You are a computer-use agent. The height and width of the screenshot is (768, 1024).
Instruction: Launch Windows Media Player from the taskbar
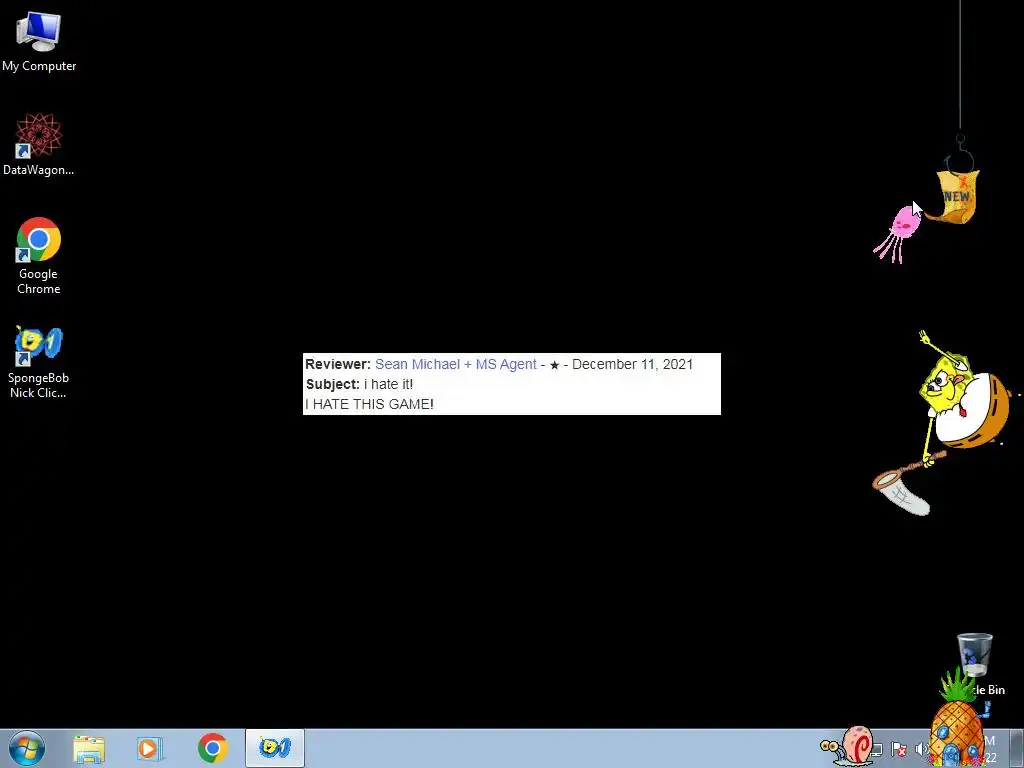coord(150,748)
